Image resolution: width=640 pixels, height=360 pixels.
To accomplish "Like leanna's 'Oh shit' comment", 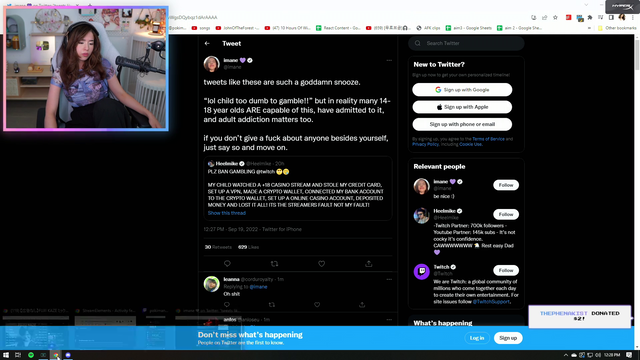I will [317, 304].
